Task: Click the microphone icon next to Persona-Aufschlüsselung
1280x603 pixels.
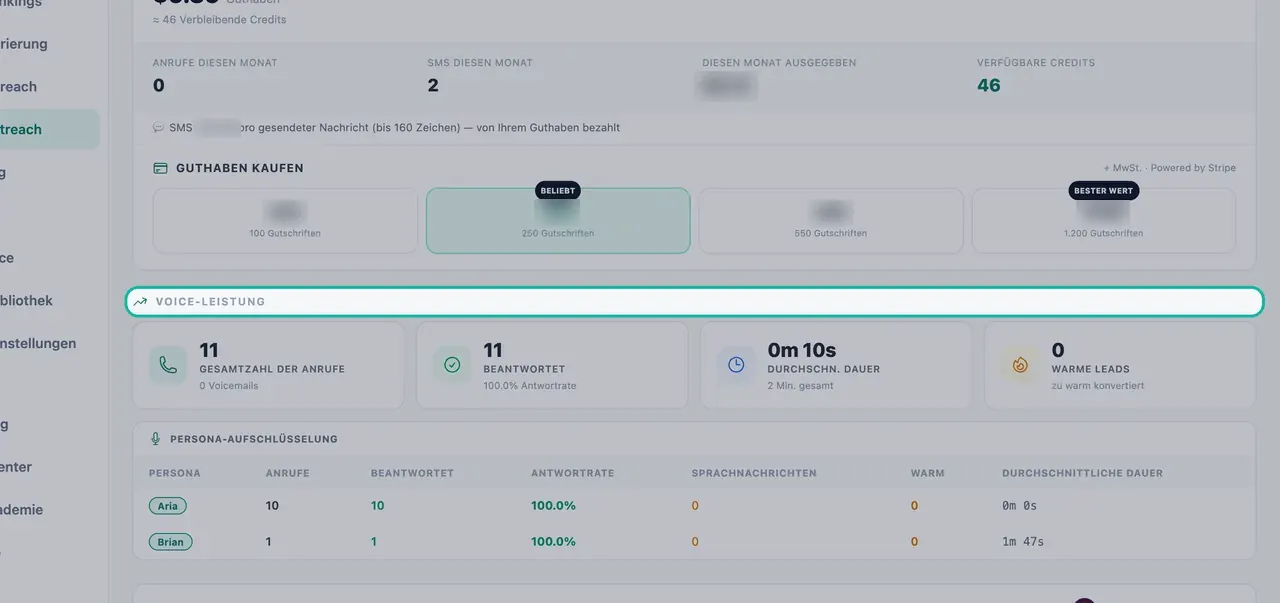Action: pos(155,439)
